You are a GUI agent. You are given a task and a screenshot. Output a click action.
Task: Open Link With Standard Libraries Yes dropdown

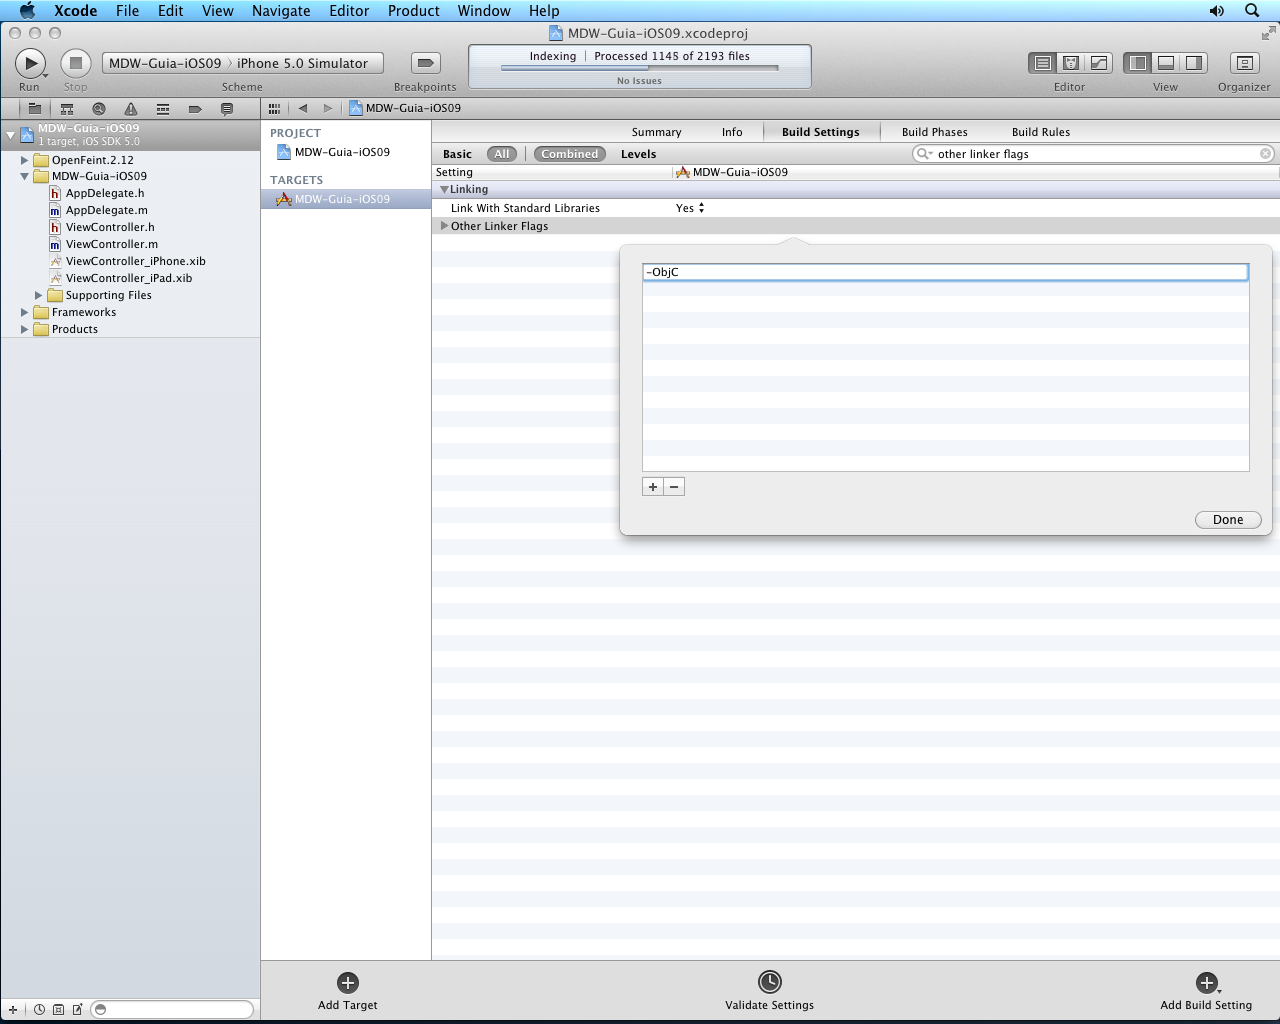tap(690, 208)
